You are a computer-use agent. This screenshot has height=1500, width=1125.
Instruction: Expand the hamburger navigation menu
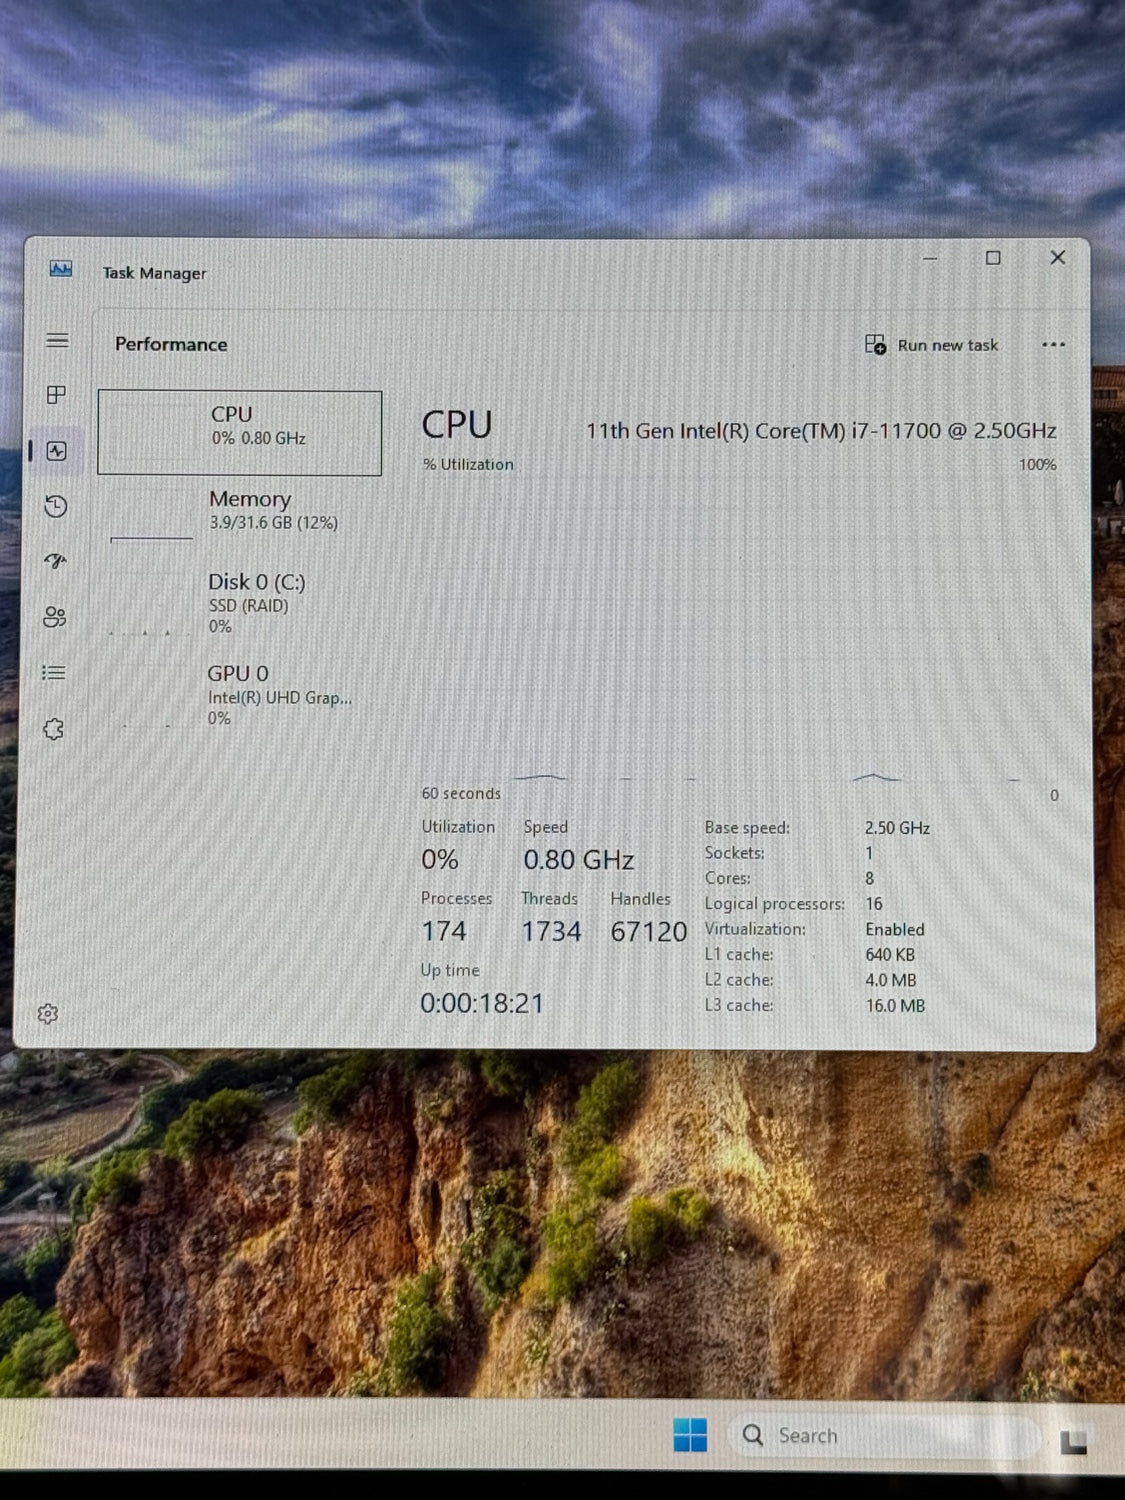(x=58, y=341)
